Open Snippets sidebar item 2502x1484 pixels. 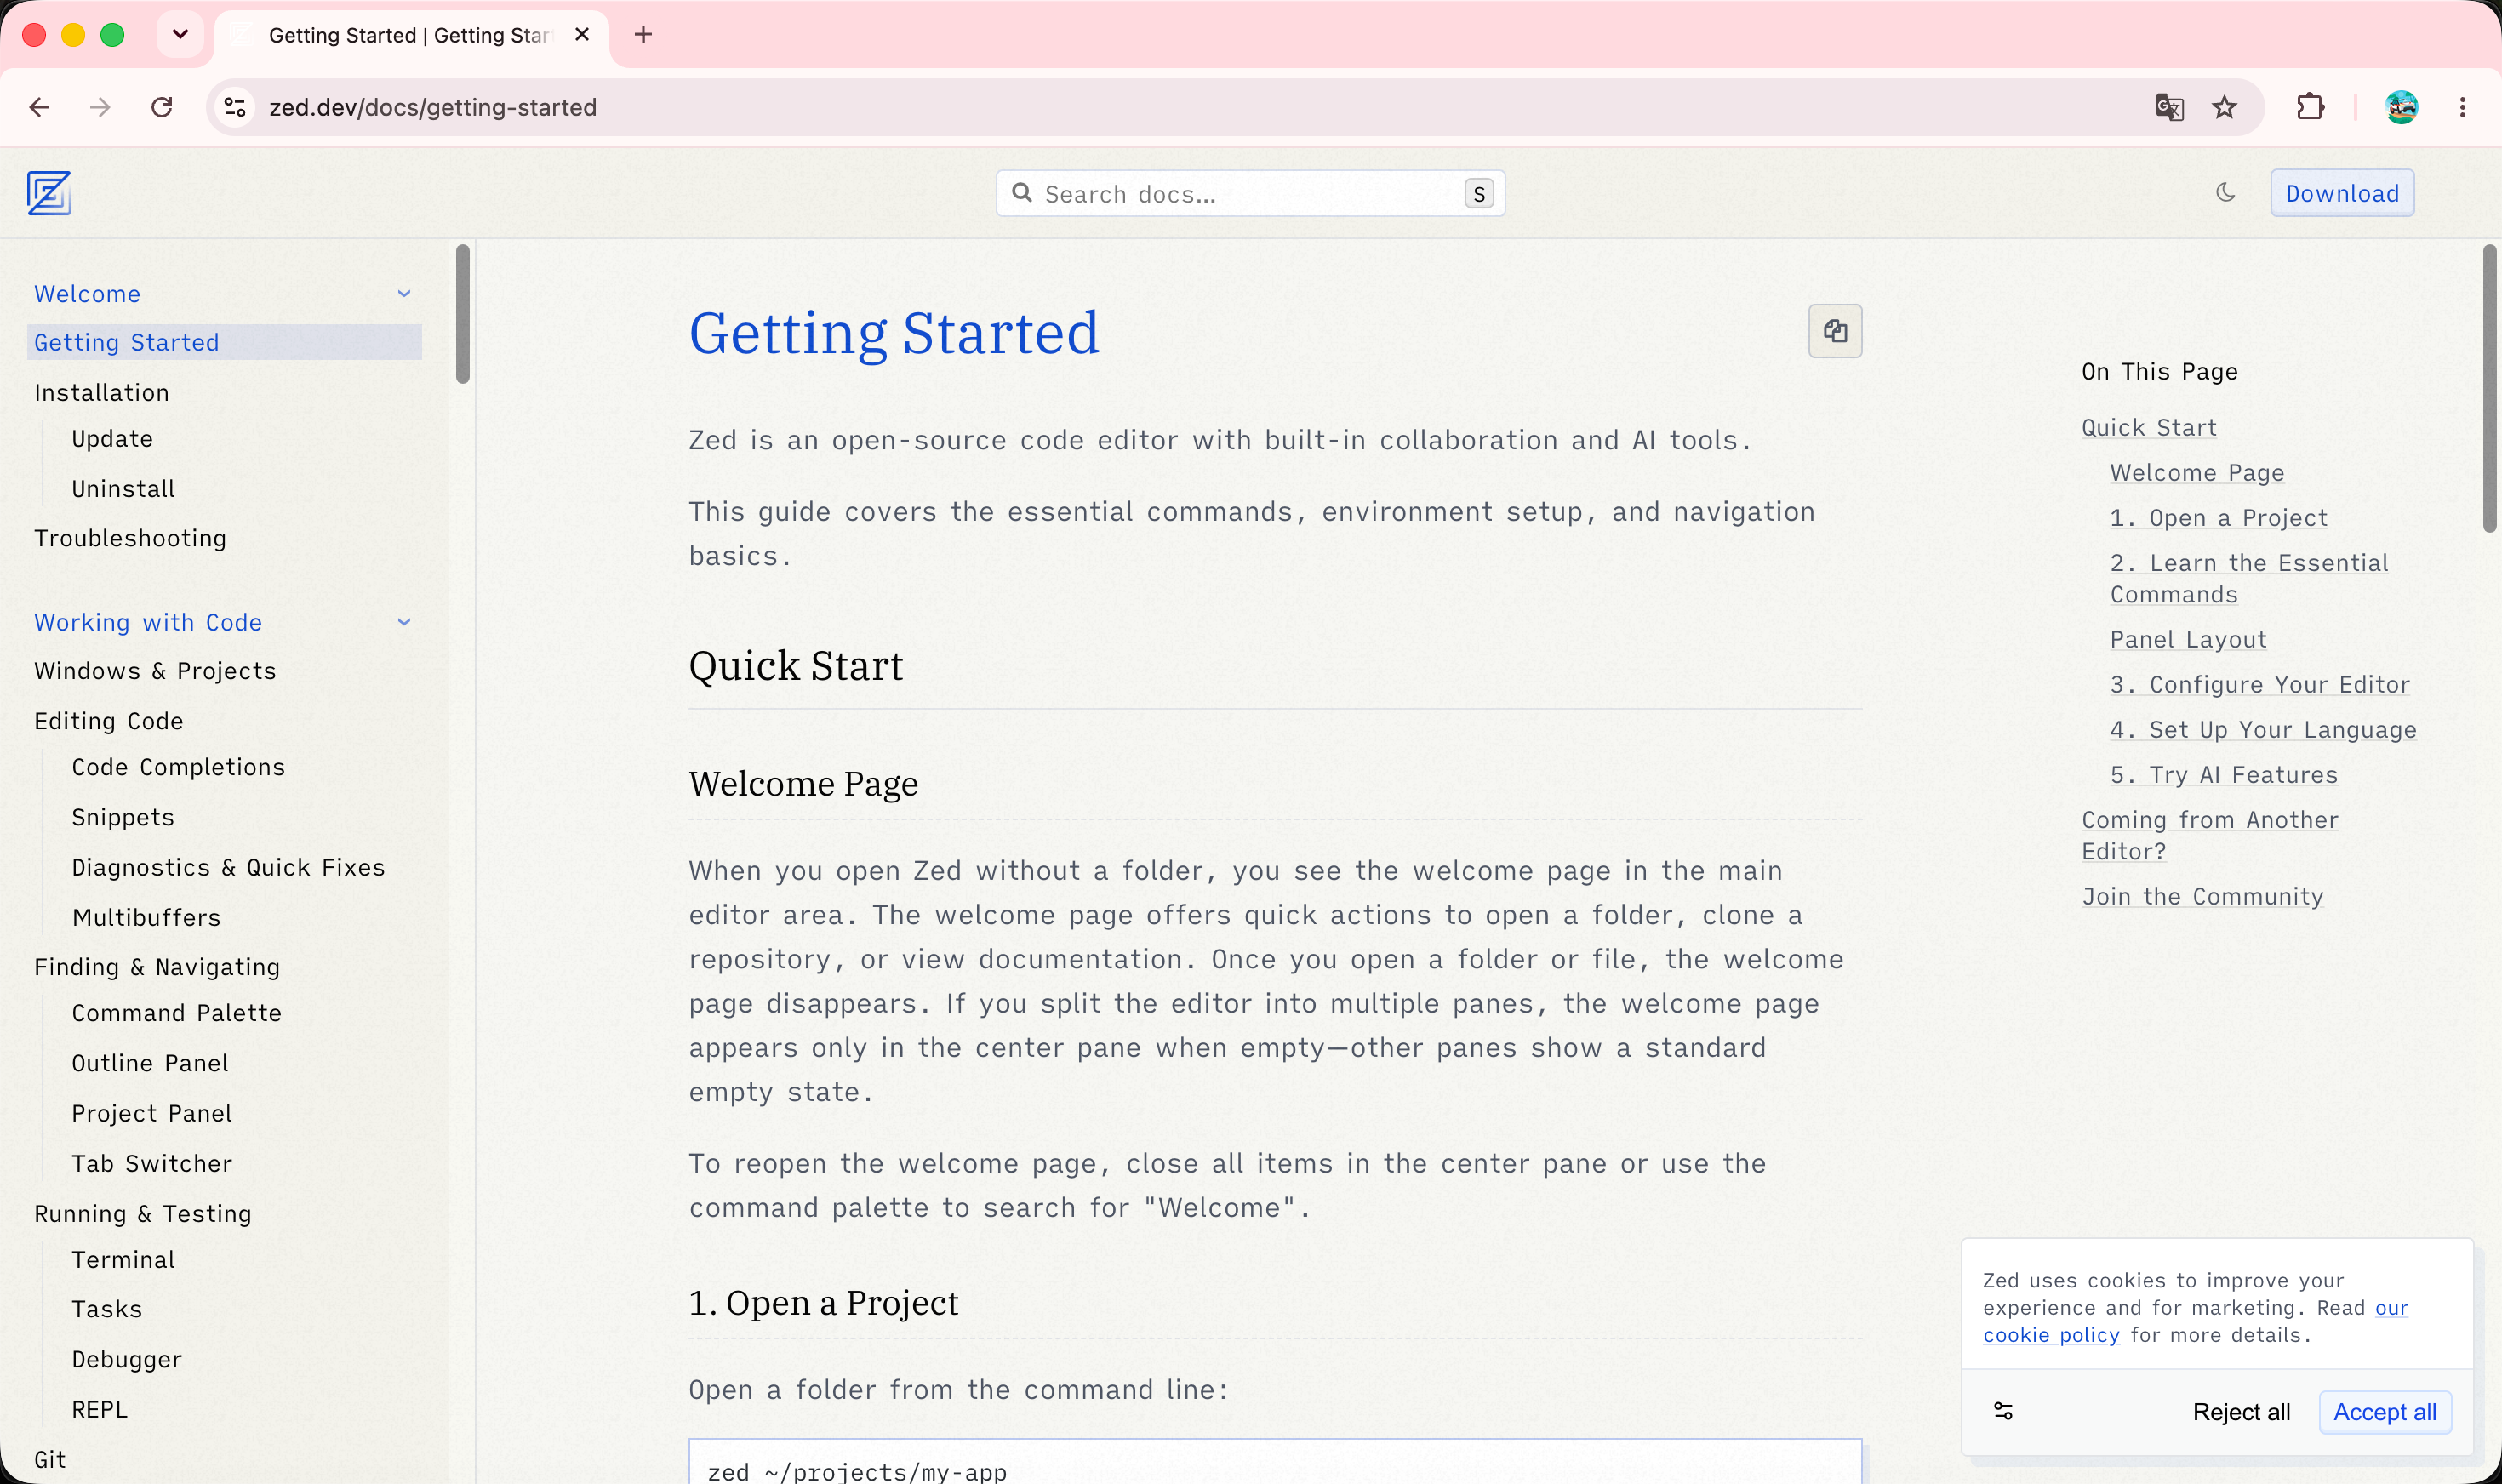pos(123,817)
